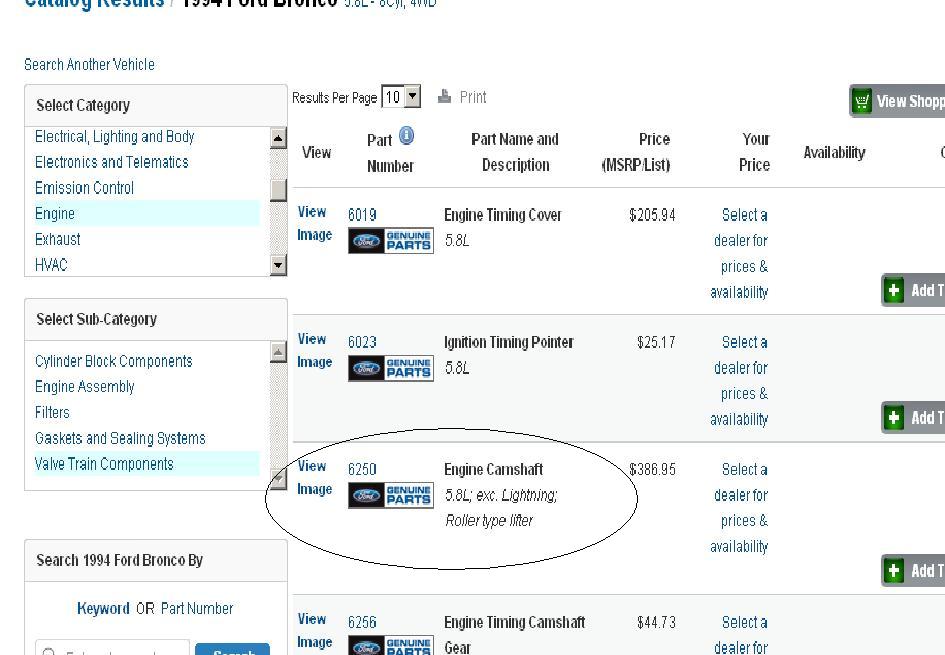Screen dimensions: 945x655
Task: Click the Print printer icon
Action: point(444,96)
